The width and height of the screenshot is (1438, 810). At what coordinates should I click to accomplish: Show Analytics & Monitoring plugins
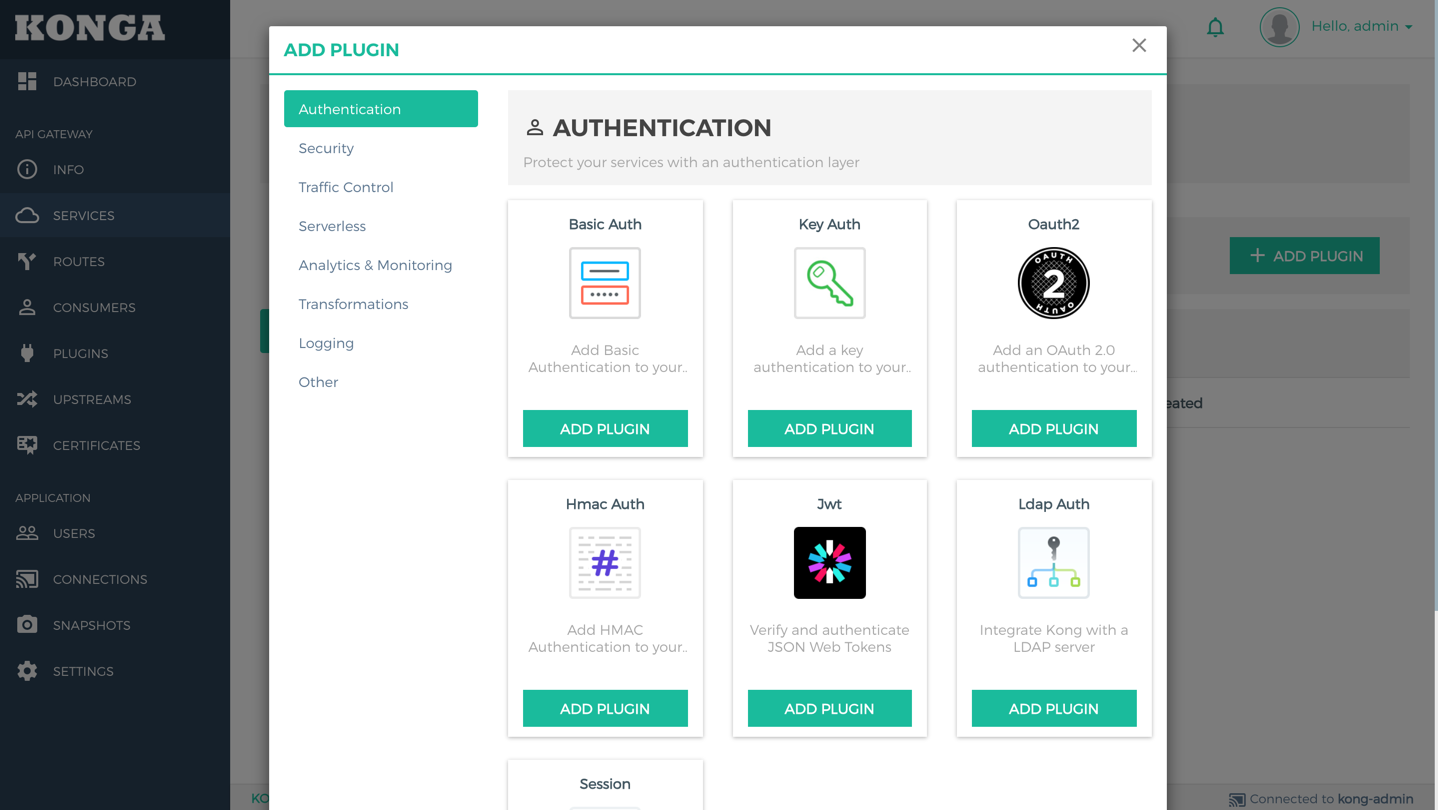(381, 265)
